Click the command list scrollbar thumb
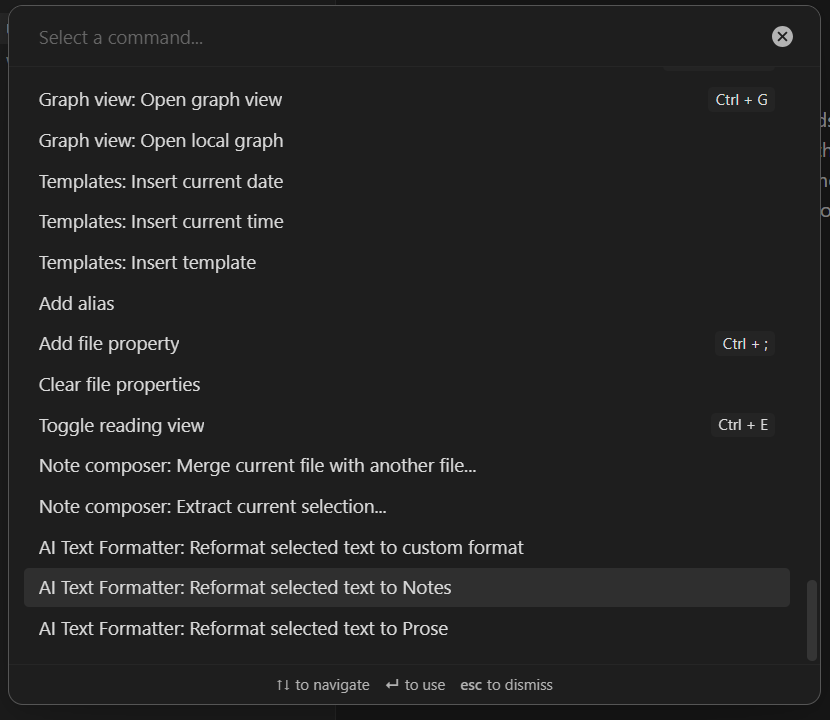The image size is (830, 720). (x=811, y=620)
